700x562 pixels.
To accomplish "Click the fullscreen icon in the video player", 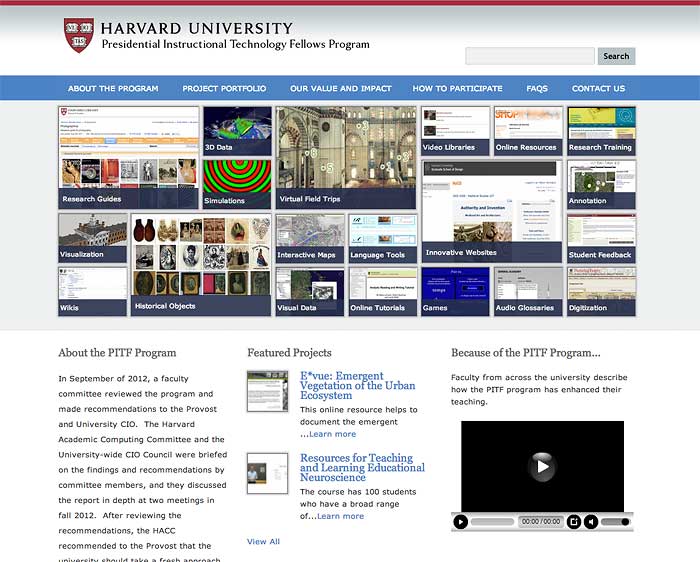I will 574,521.
